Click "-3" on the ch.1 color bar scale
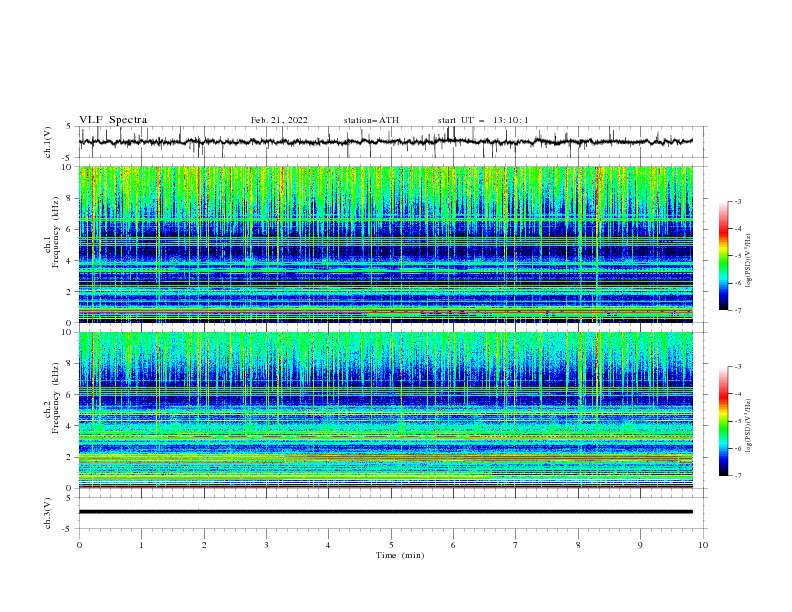Viewport: 792px width, 612px height. tap(738, 201)
